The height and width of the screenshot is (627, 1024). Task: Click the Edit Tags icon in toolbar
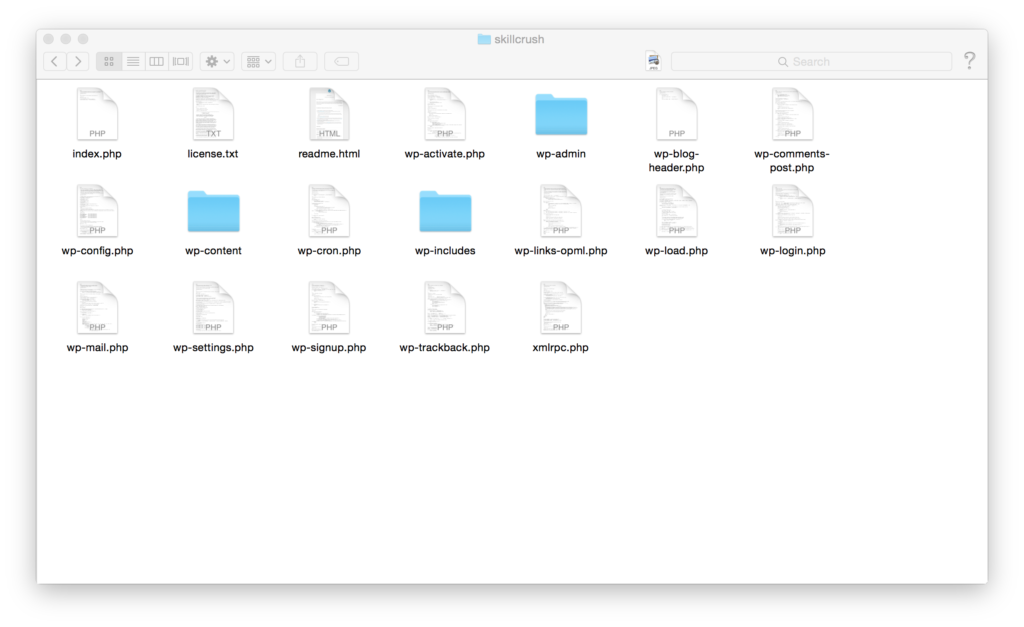(340, 61)
